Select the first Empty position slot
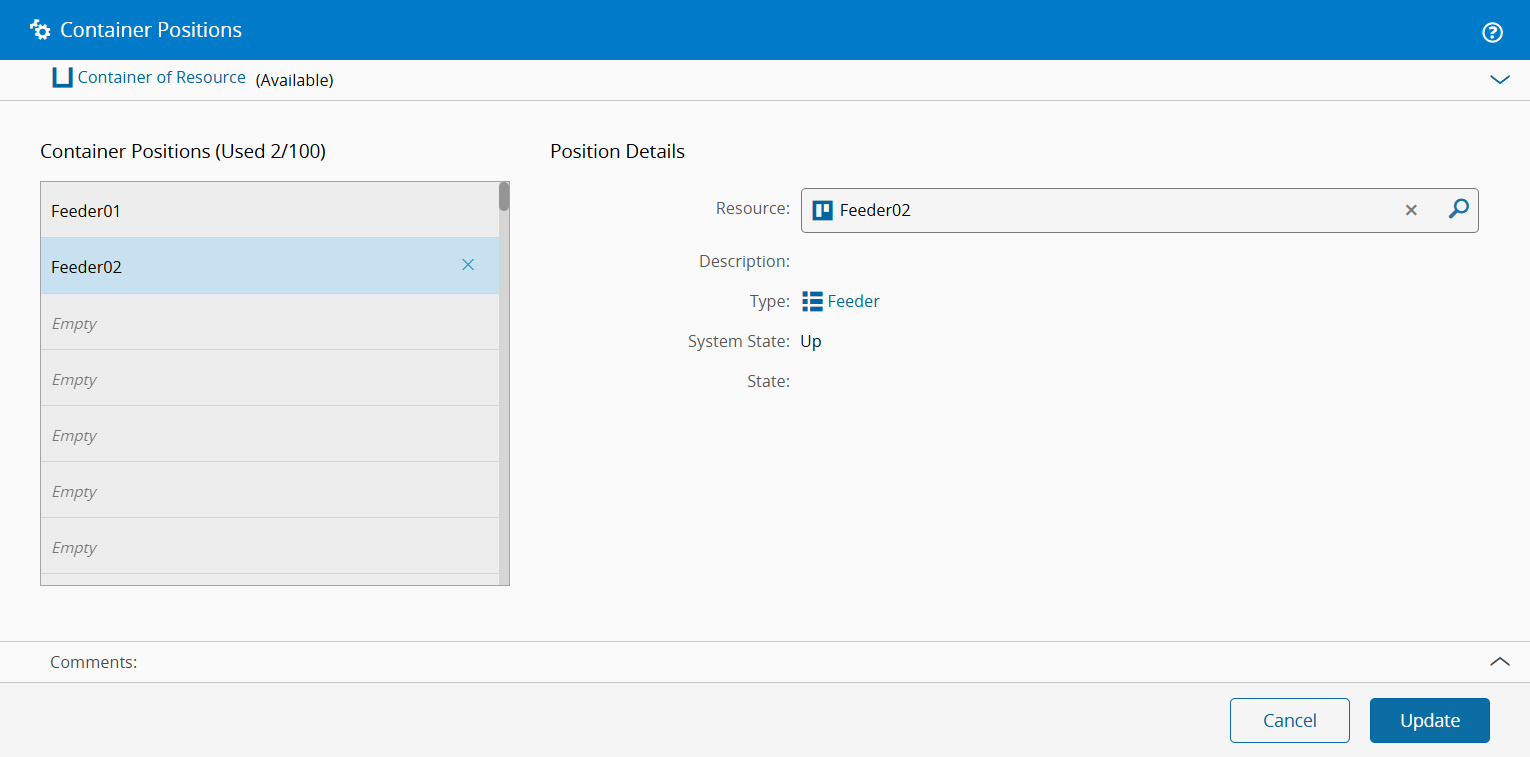The image size is (1530, 757). [250, 323]
